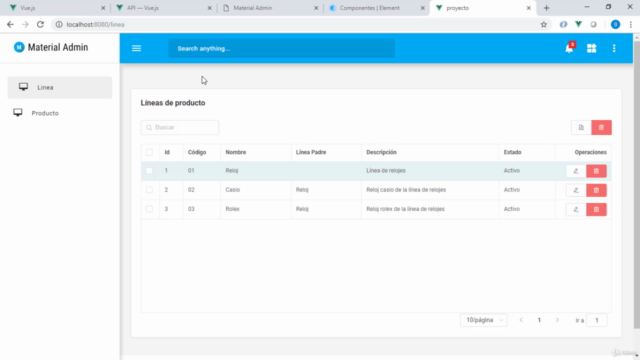640x360 pixels.
Task: Focus the Search anything field
Action: [282, 49]
